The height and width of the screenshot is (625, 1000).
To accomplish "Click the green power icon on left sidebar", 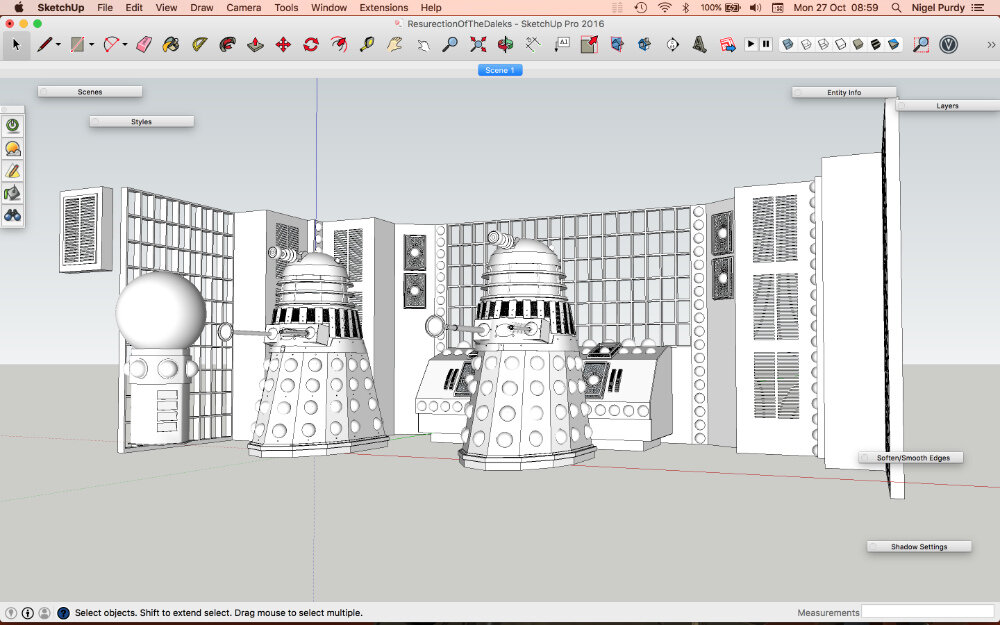I will [13, 125].
